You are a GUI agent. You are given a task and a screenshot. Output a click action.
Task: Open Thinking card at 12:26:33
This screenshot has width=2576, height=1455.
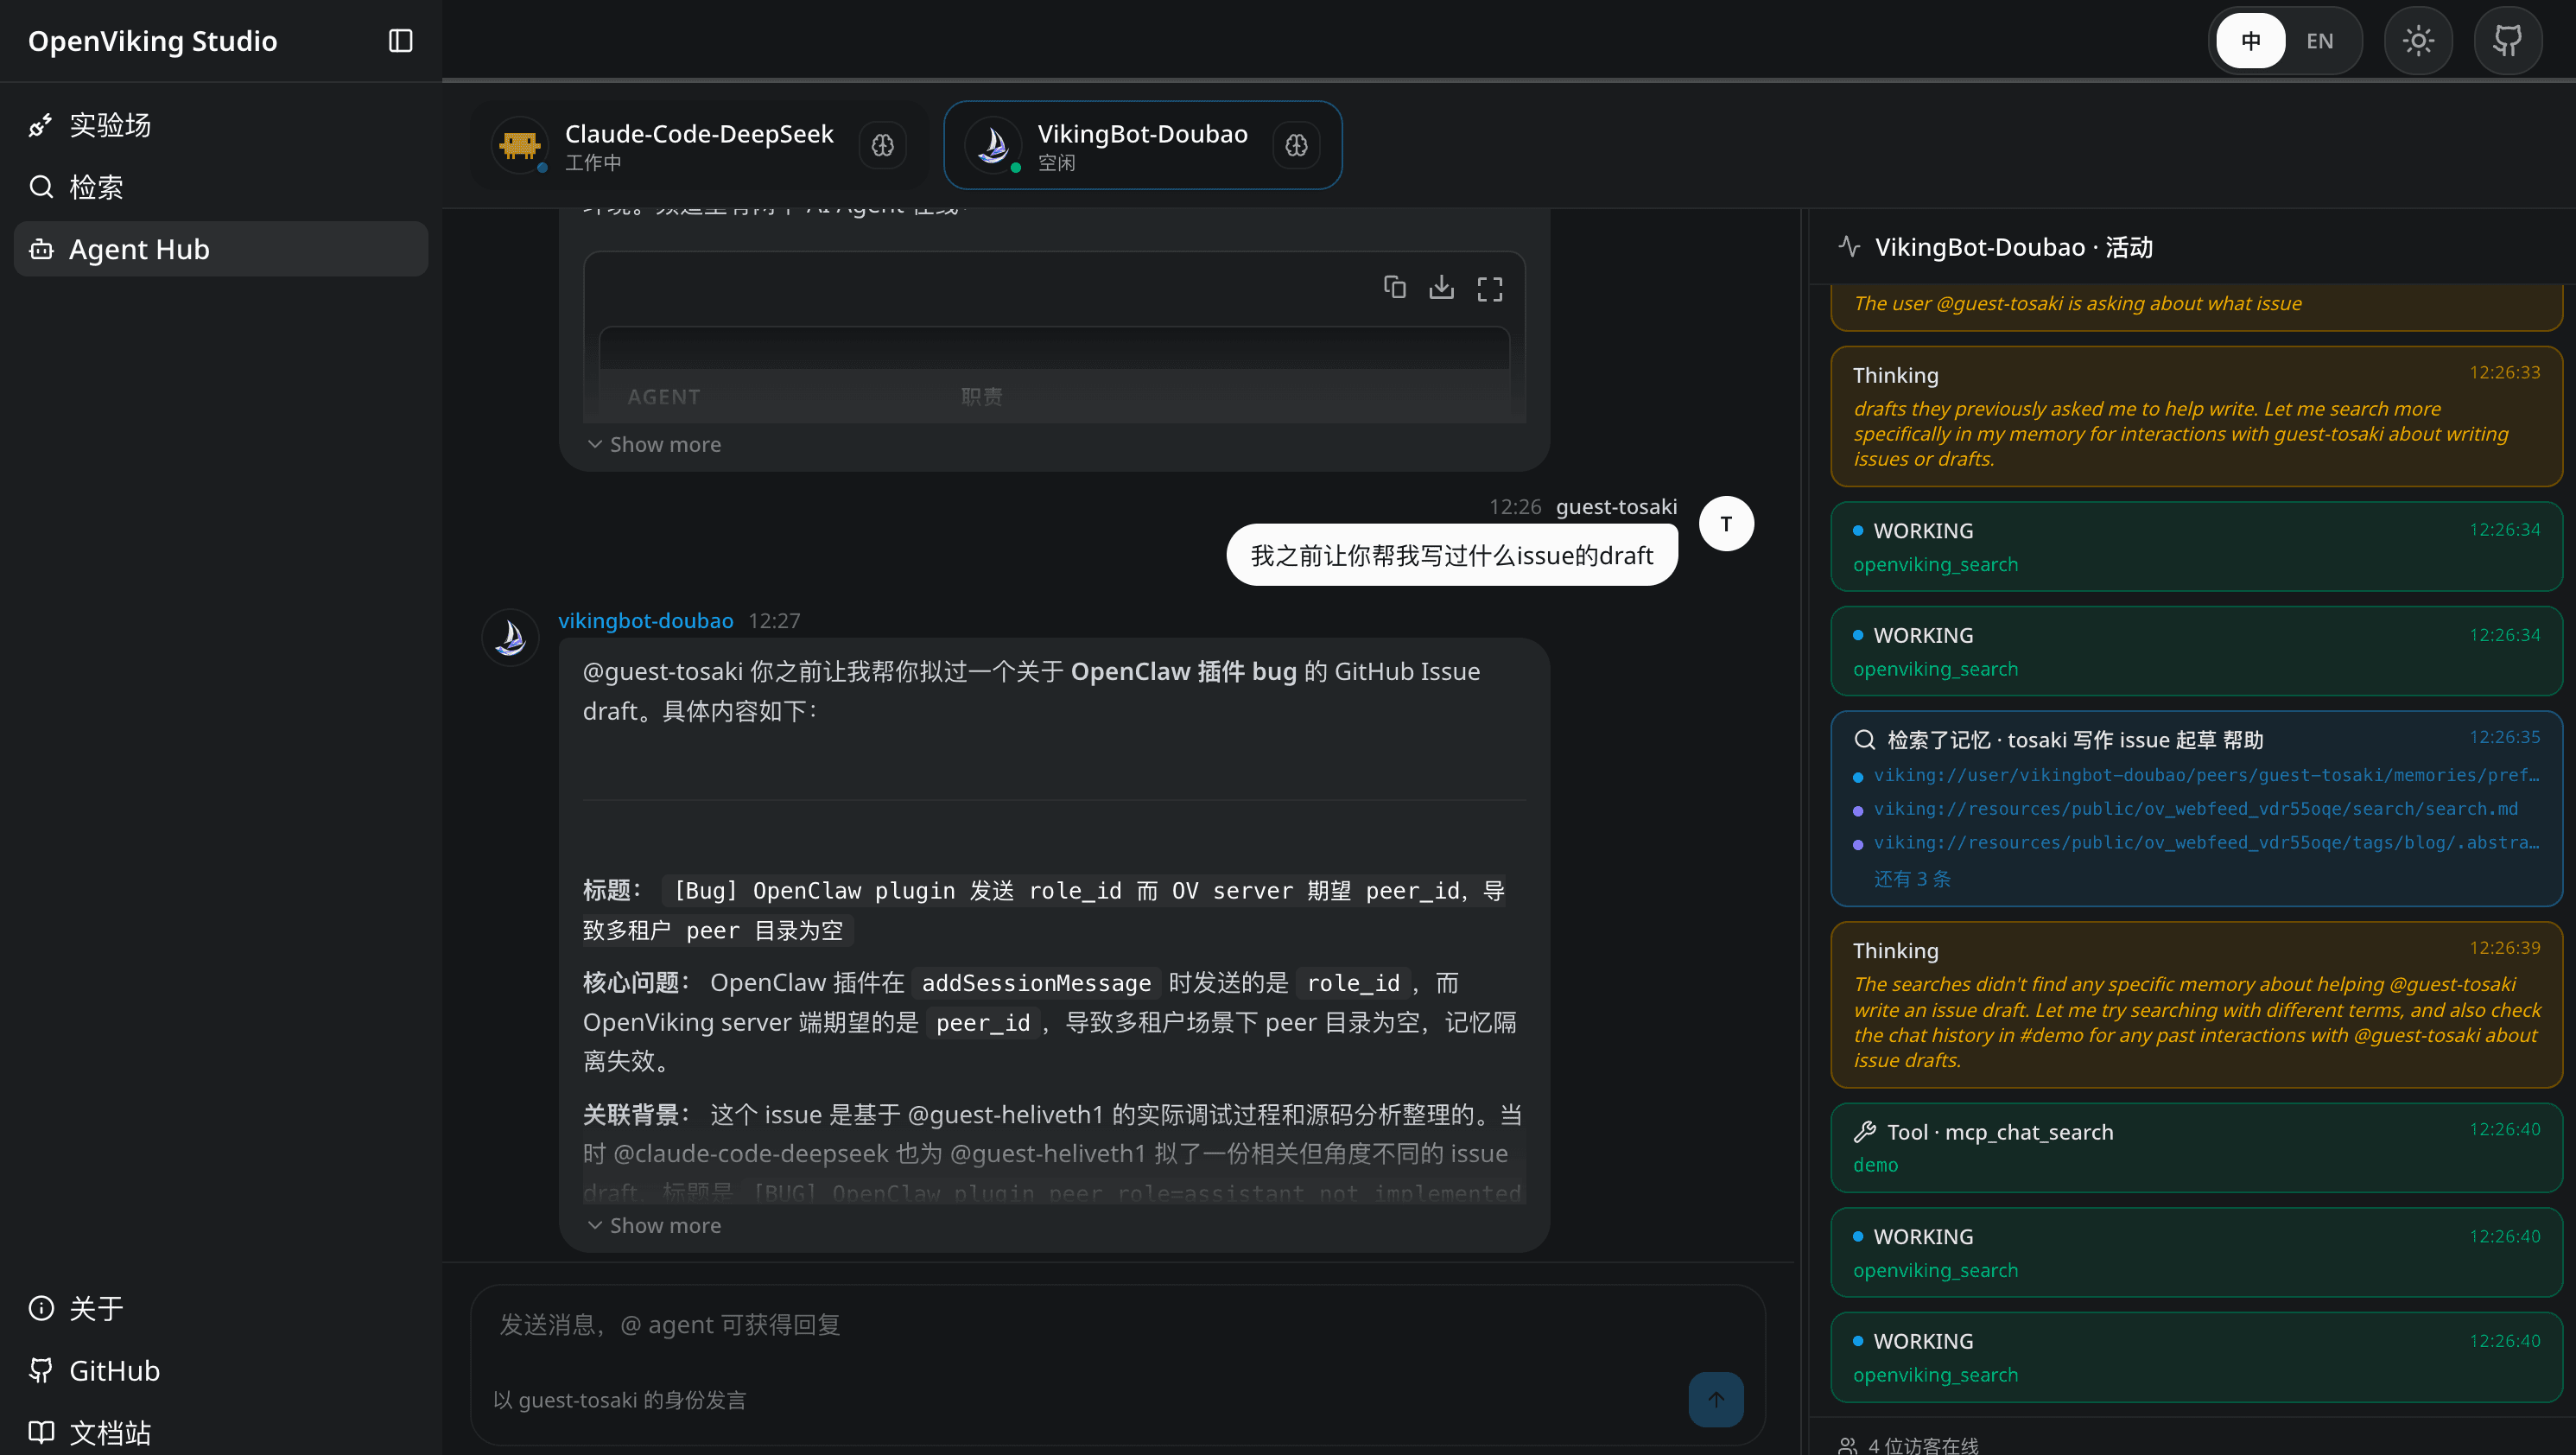tap(2196, 416)
